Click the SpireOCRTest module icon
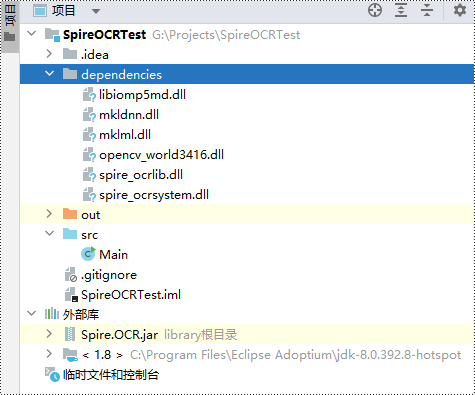The width and height of the screenshot is (475, 395). [53, 35]
